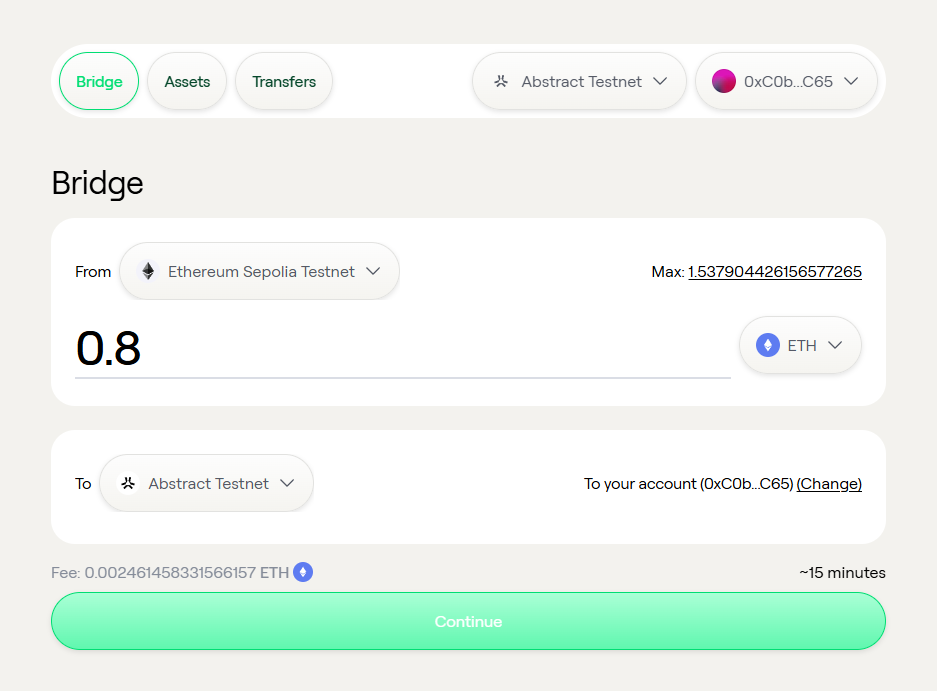Open the Ethereum Sepolia Testnet source dropdown
This screenshot has width=937, height=691.
(x=259, y=271)
